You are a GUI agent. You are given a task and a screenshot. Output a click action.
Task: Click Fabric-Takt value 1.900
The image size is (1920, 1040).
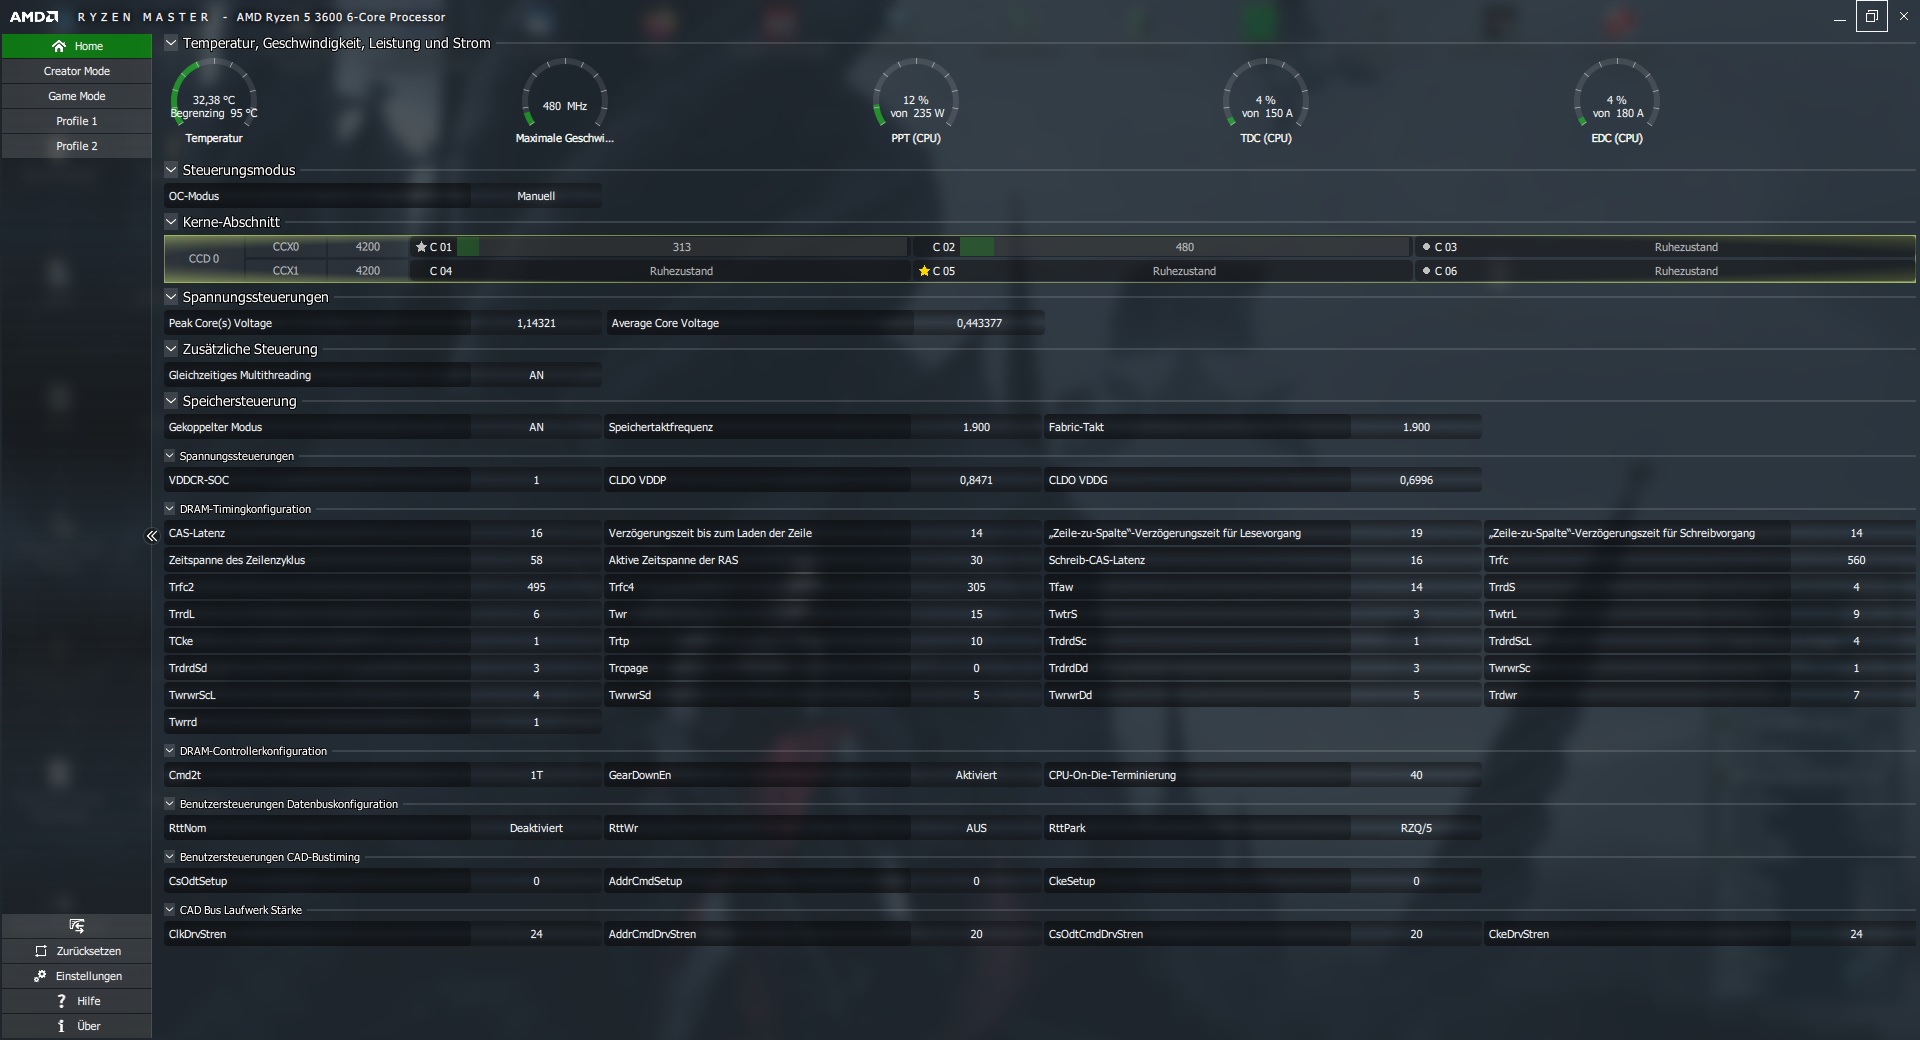click(x=1416, y=427)
